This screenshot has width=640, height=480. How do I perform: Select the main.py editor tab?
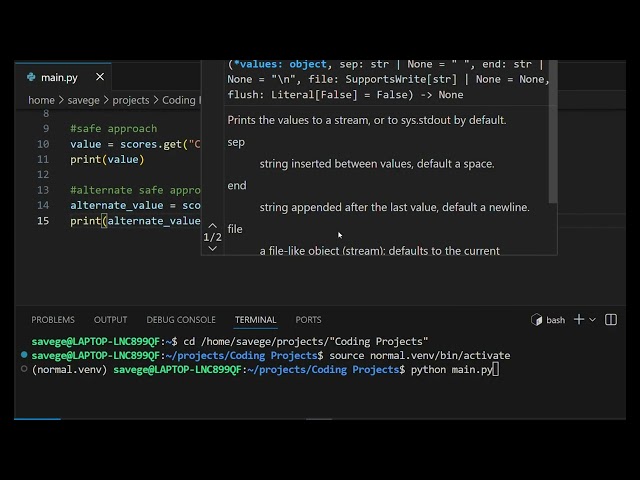pos(62,77)
